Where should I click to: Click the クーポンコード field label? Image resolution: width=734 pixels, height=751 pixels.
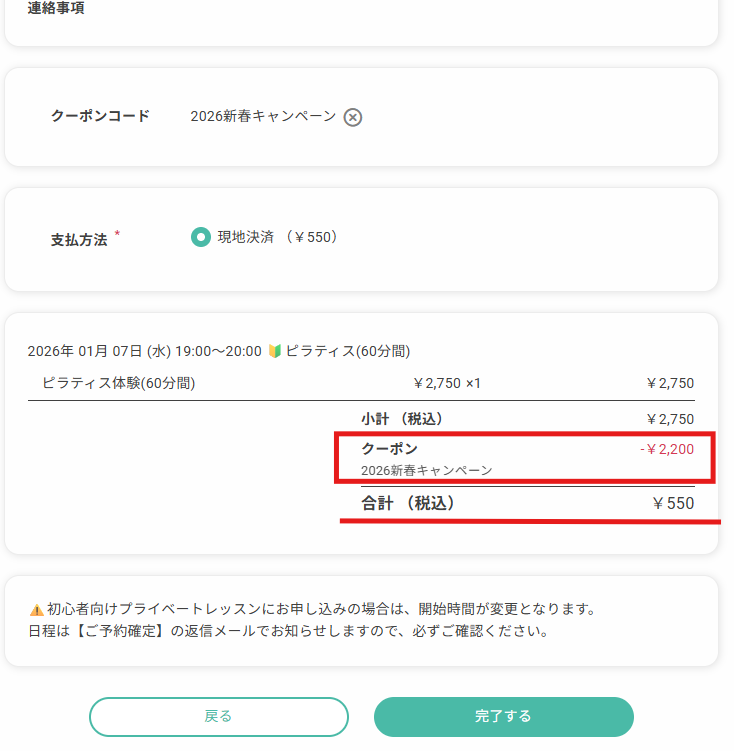(x=100, y=116)
